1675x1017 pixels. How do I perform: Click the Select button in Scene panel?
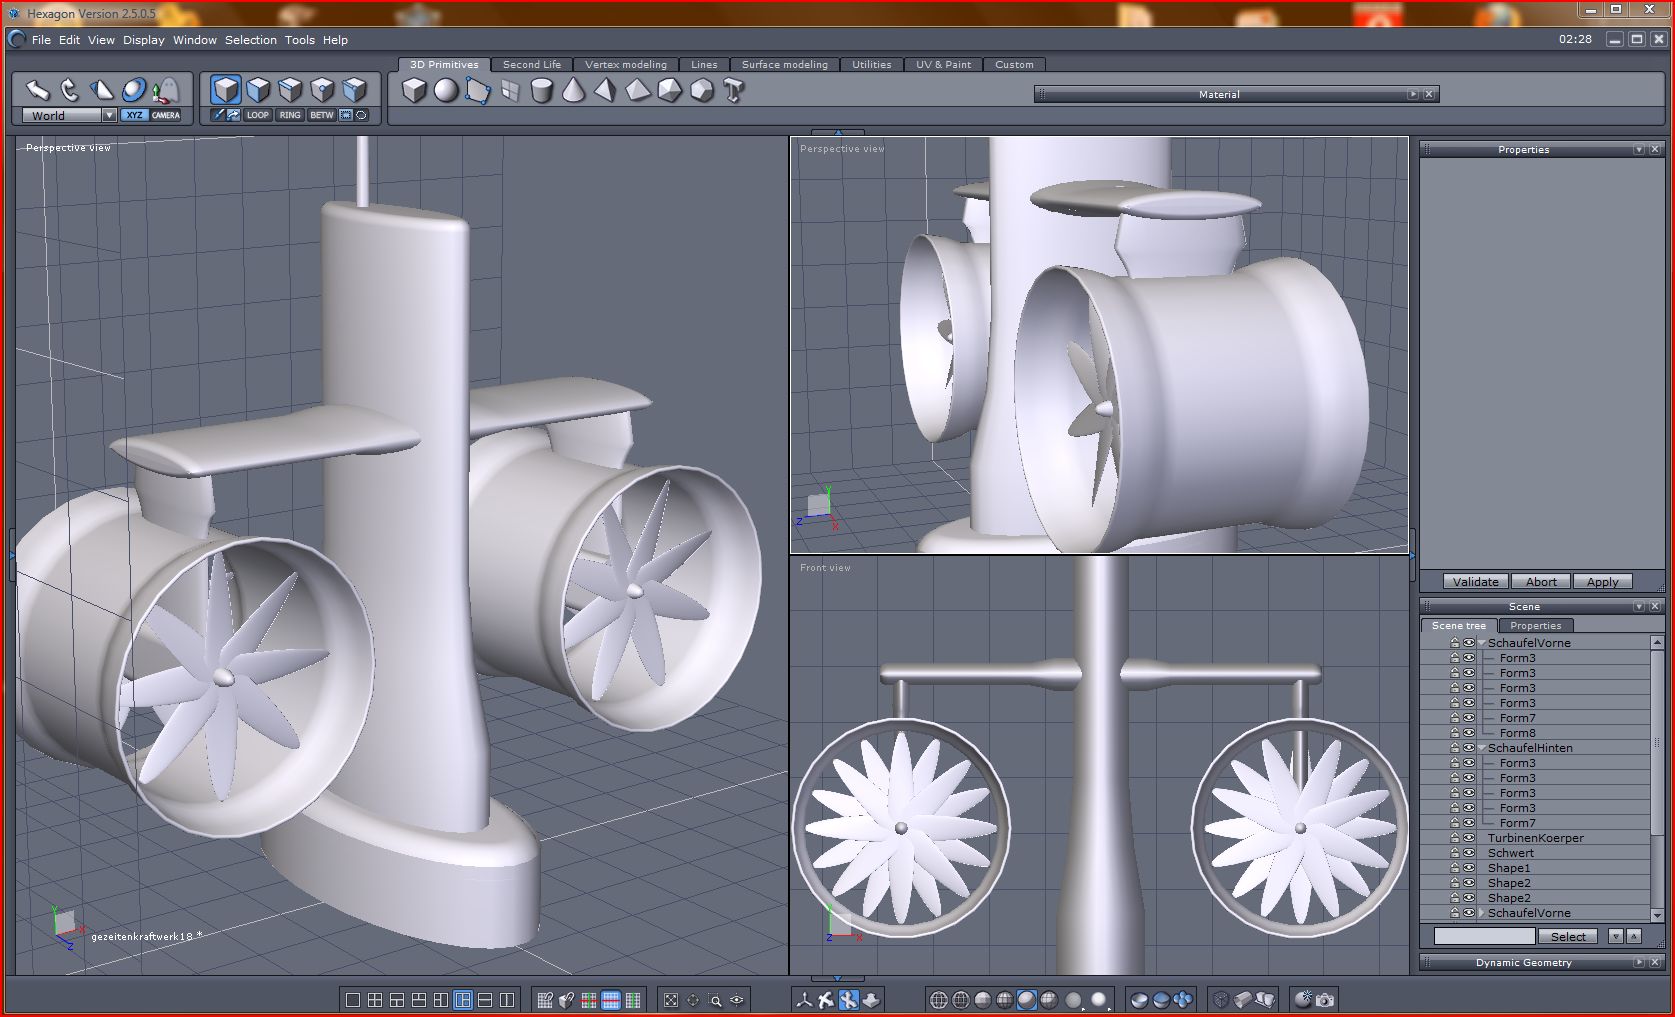click(1567, 936)
